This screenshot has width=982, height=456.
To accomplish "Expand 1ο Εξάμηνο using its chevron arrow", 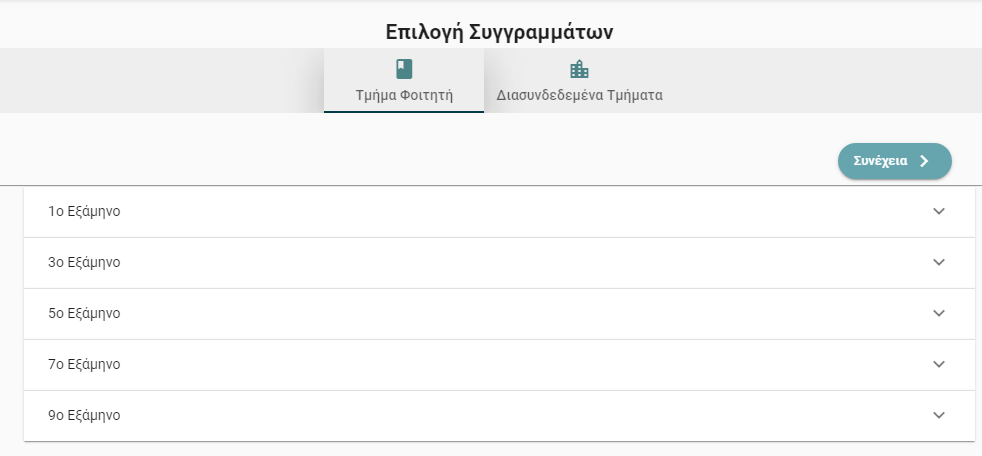I will pos(939,211).
